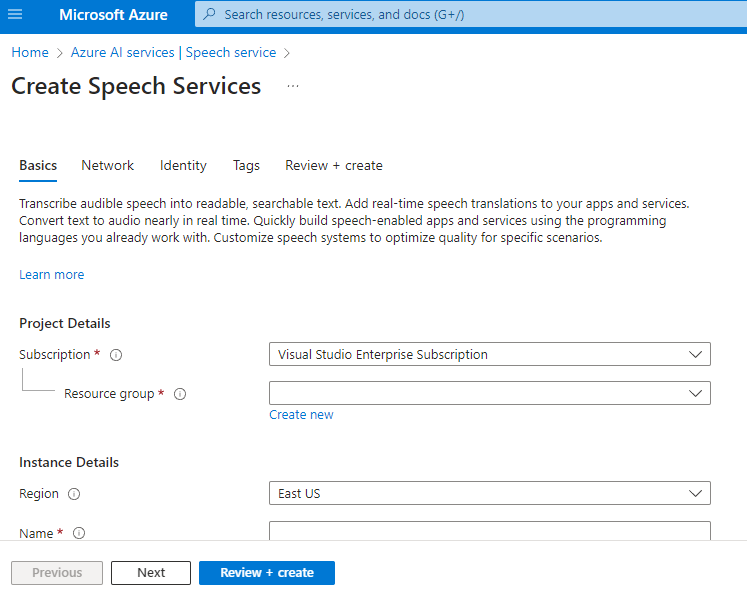
Task: Open the more options ellipsis menu
Action: tap(293, 87)
